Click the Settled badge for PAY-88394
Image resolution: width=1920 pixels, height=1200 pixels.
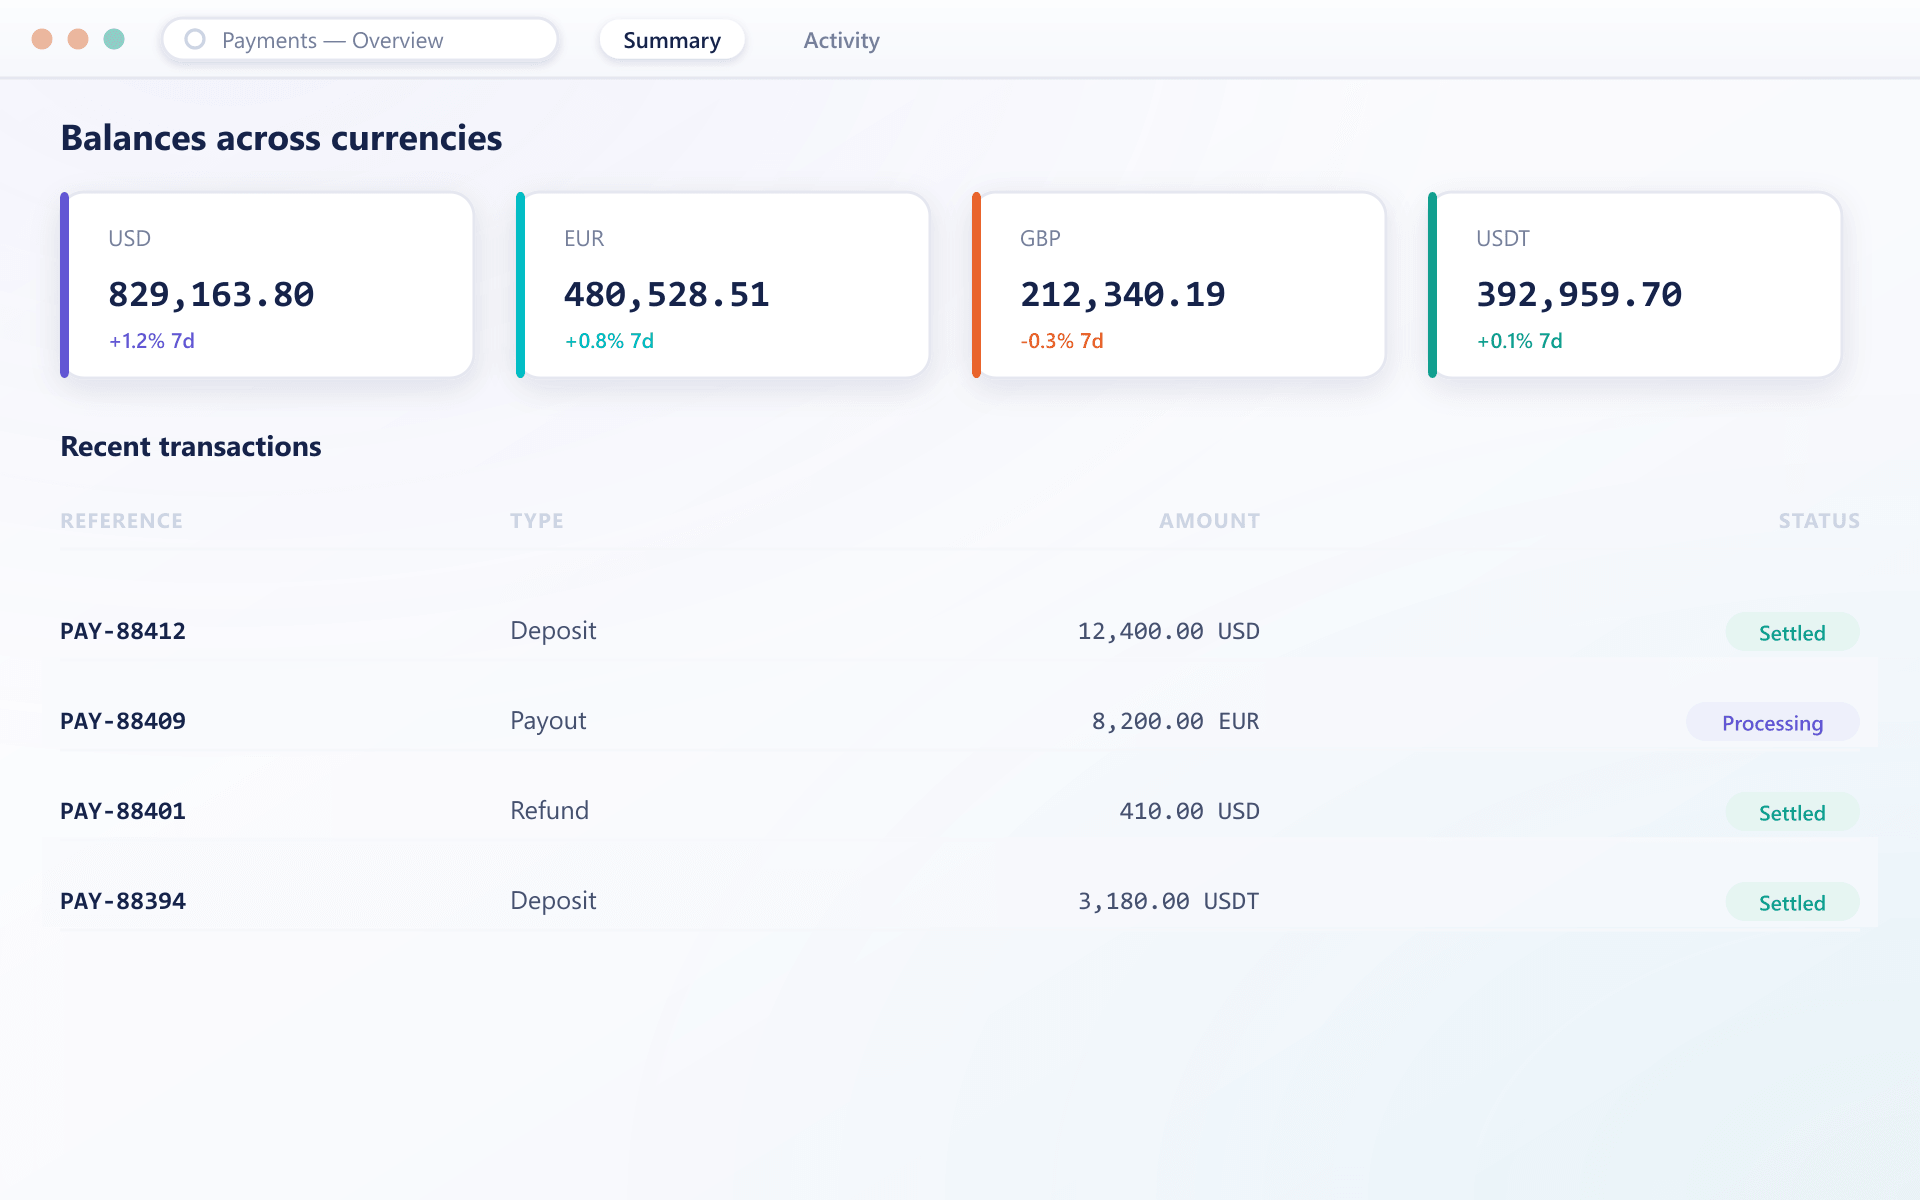pos(1792,902)
